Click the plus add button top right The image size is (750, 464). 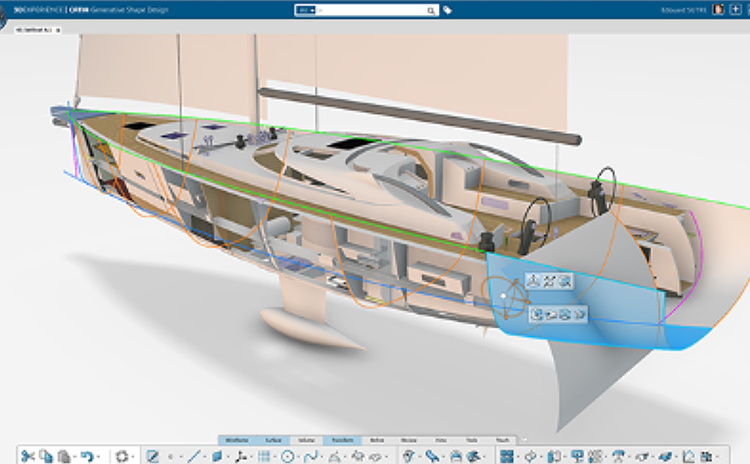point(736,10)
